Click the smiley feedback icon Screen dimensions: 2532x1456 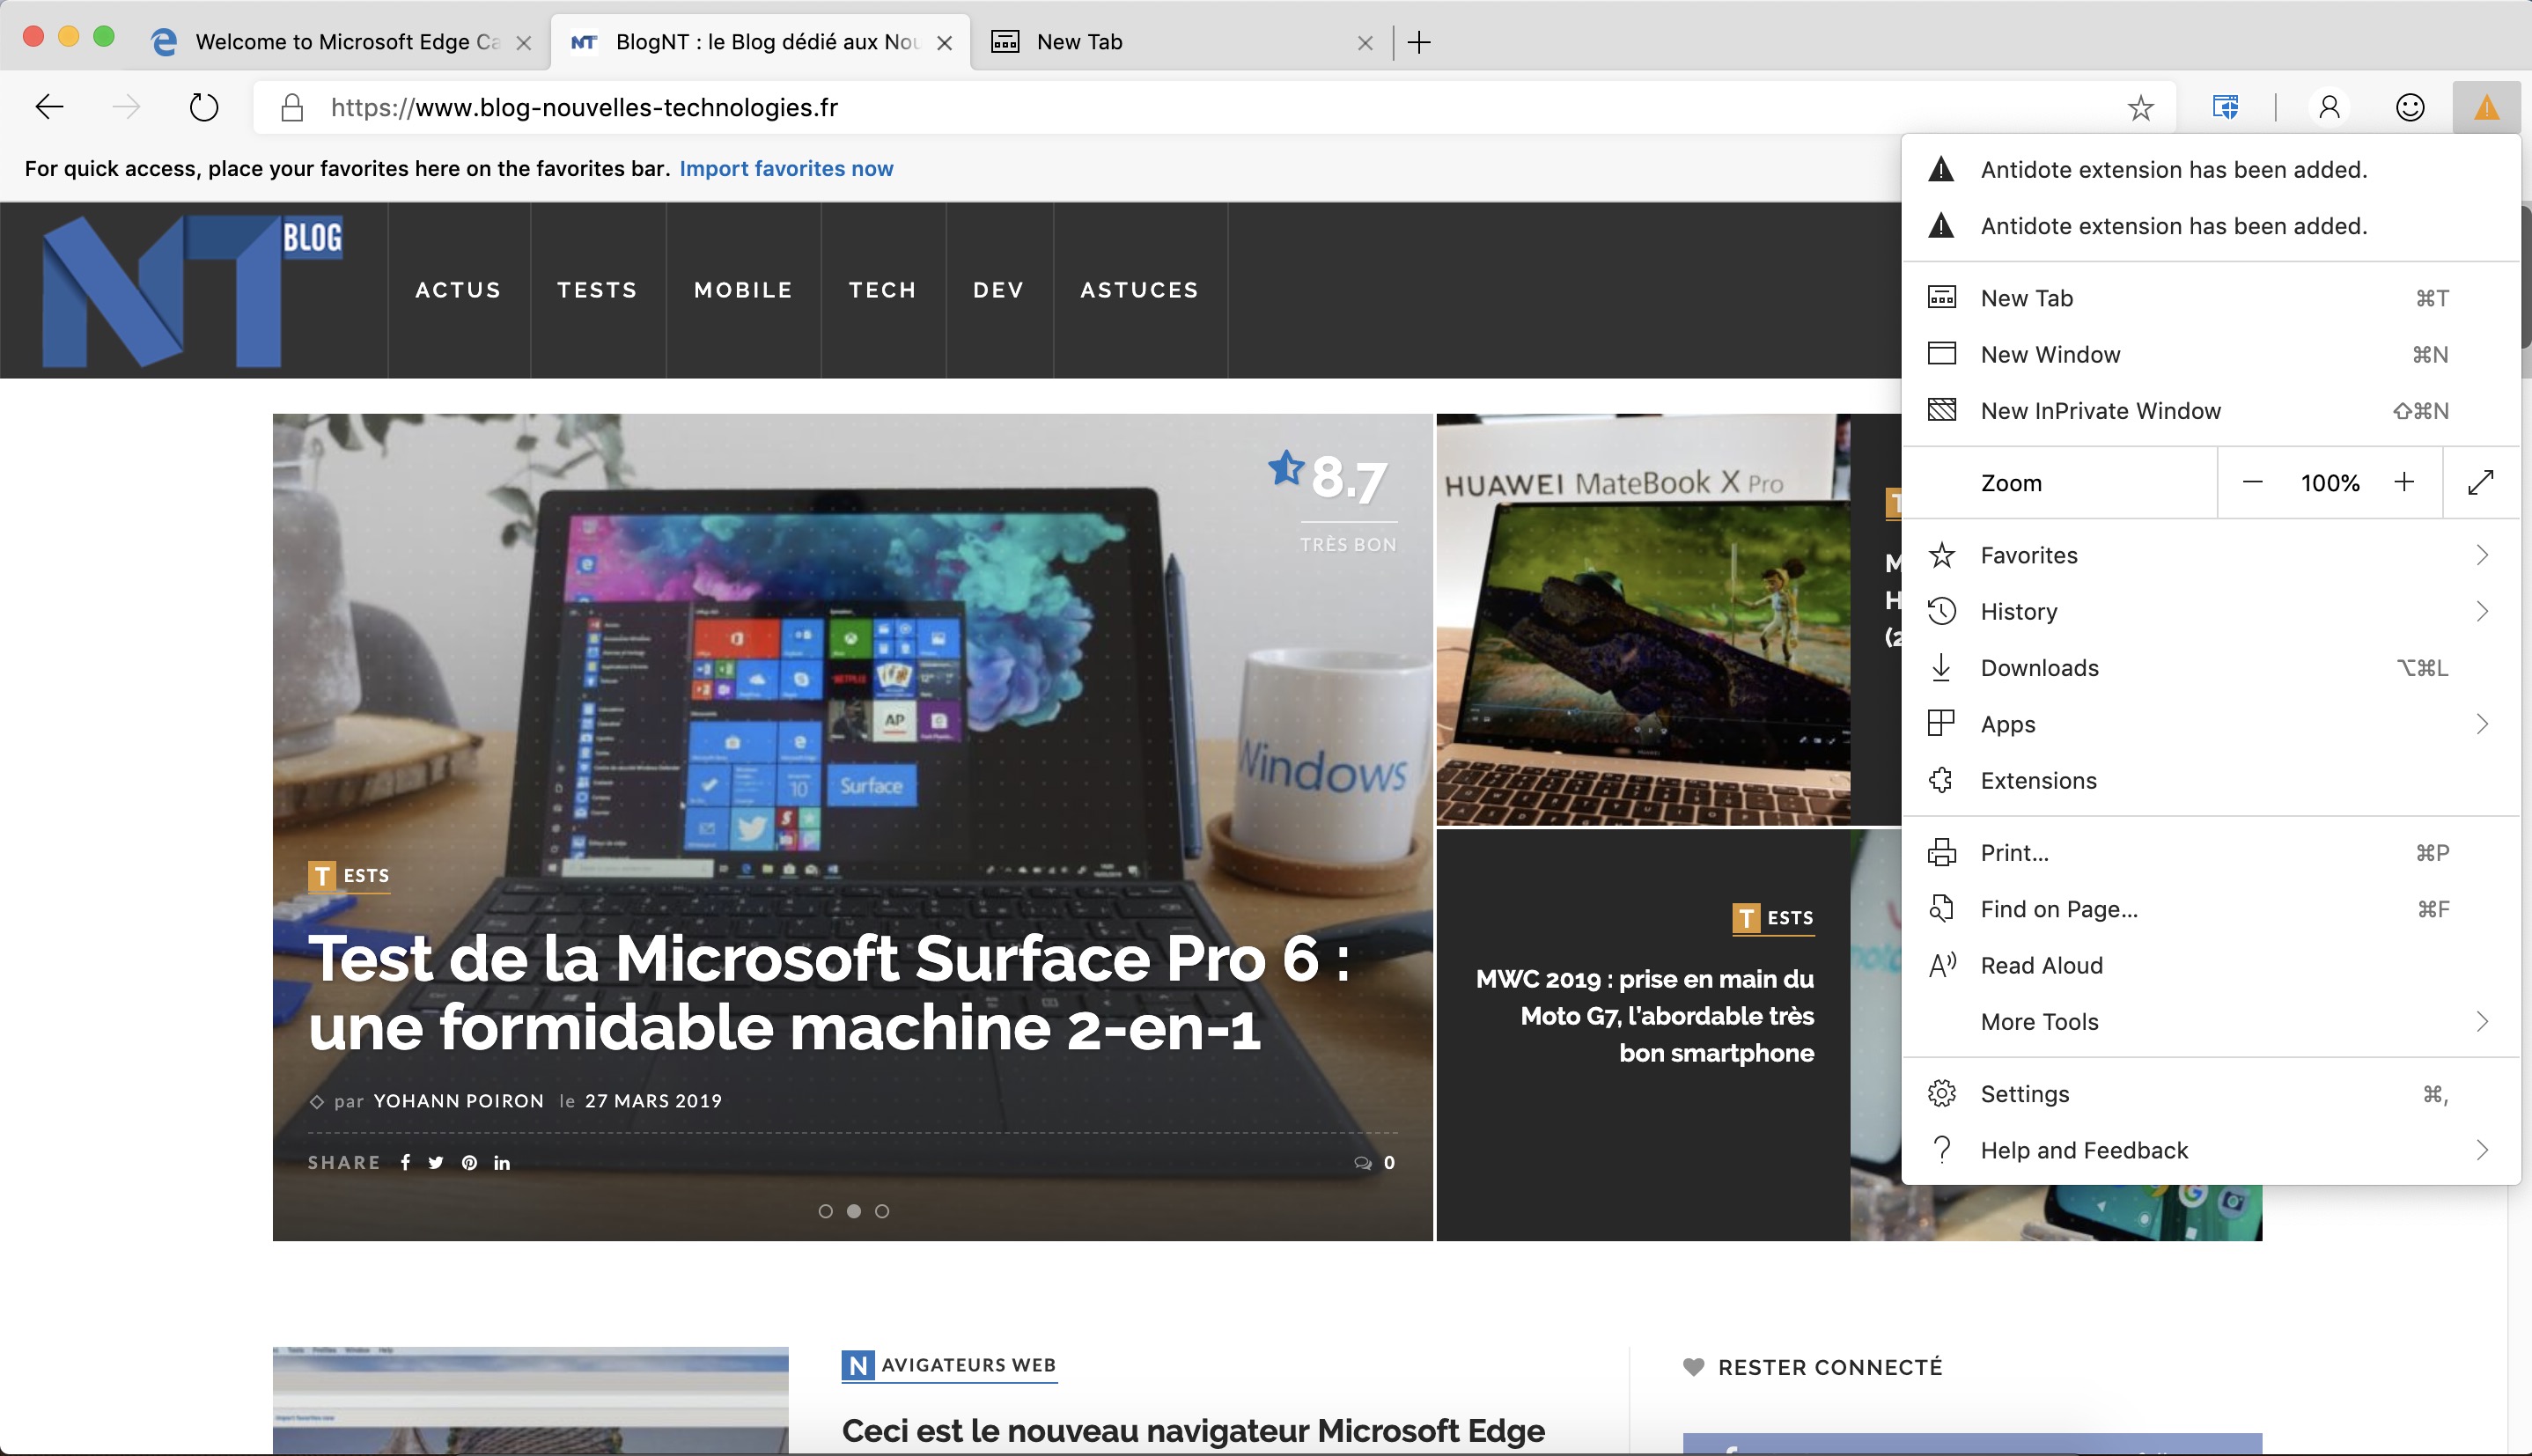tap(2410, 107)
